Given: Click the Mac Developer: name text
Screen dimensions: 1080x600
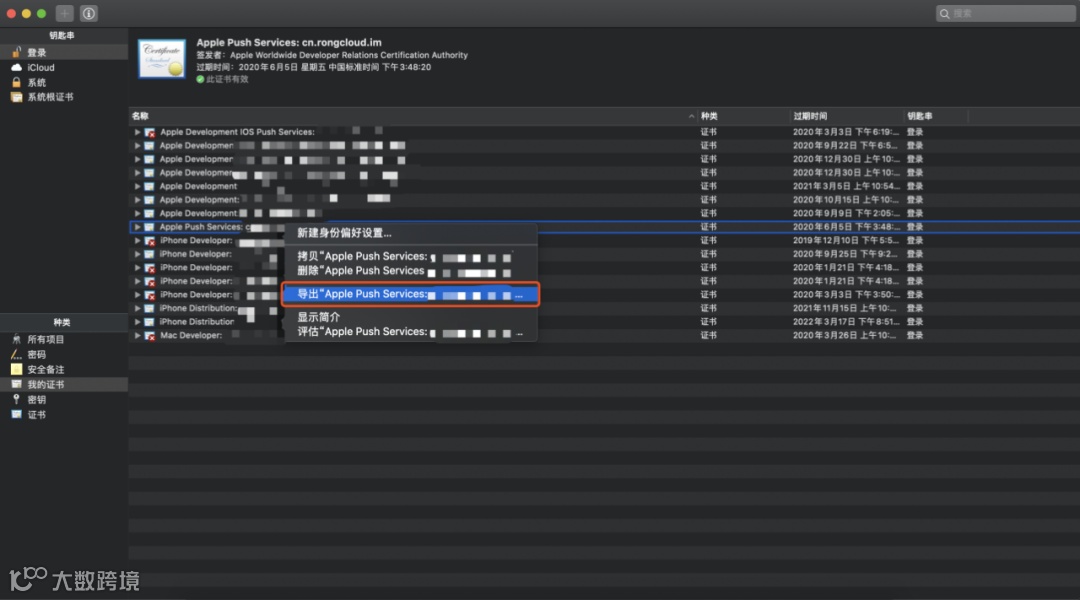Looking at the screenshot, I should (191, 335).
